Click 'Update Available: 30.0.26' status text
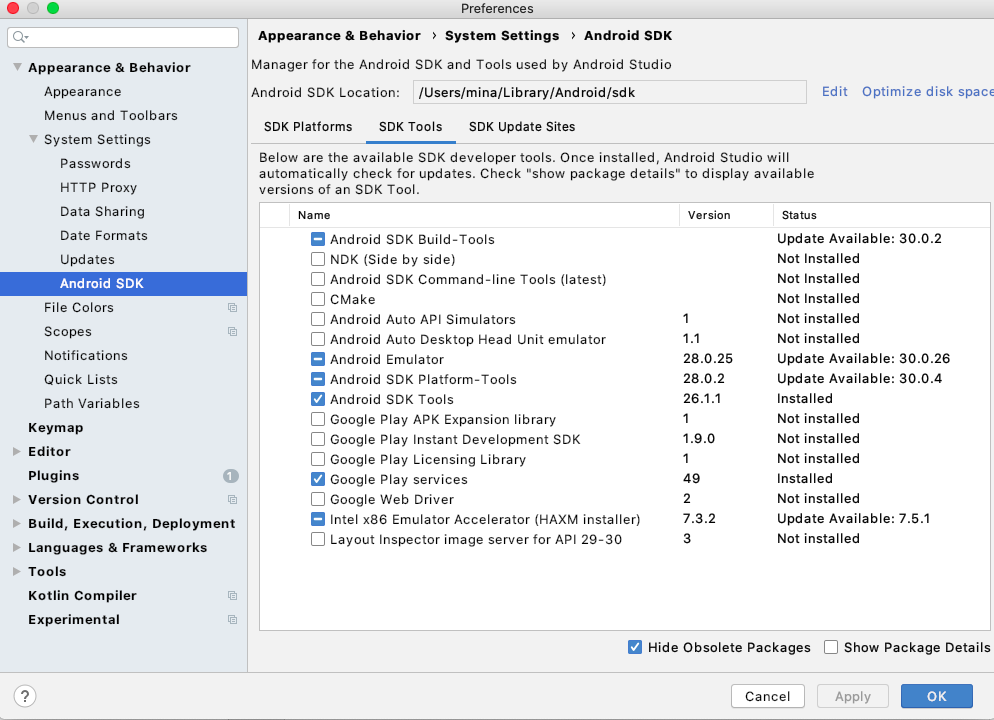 863,359
